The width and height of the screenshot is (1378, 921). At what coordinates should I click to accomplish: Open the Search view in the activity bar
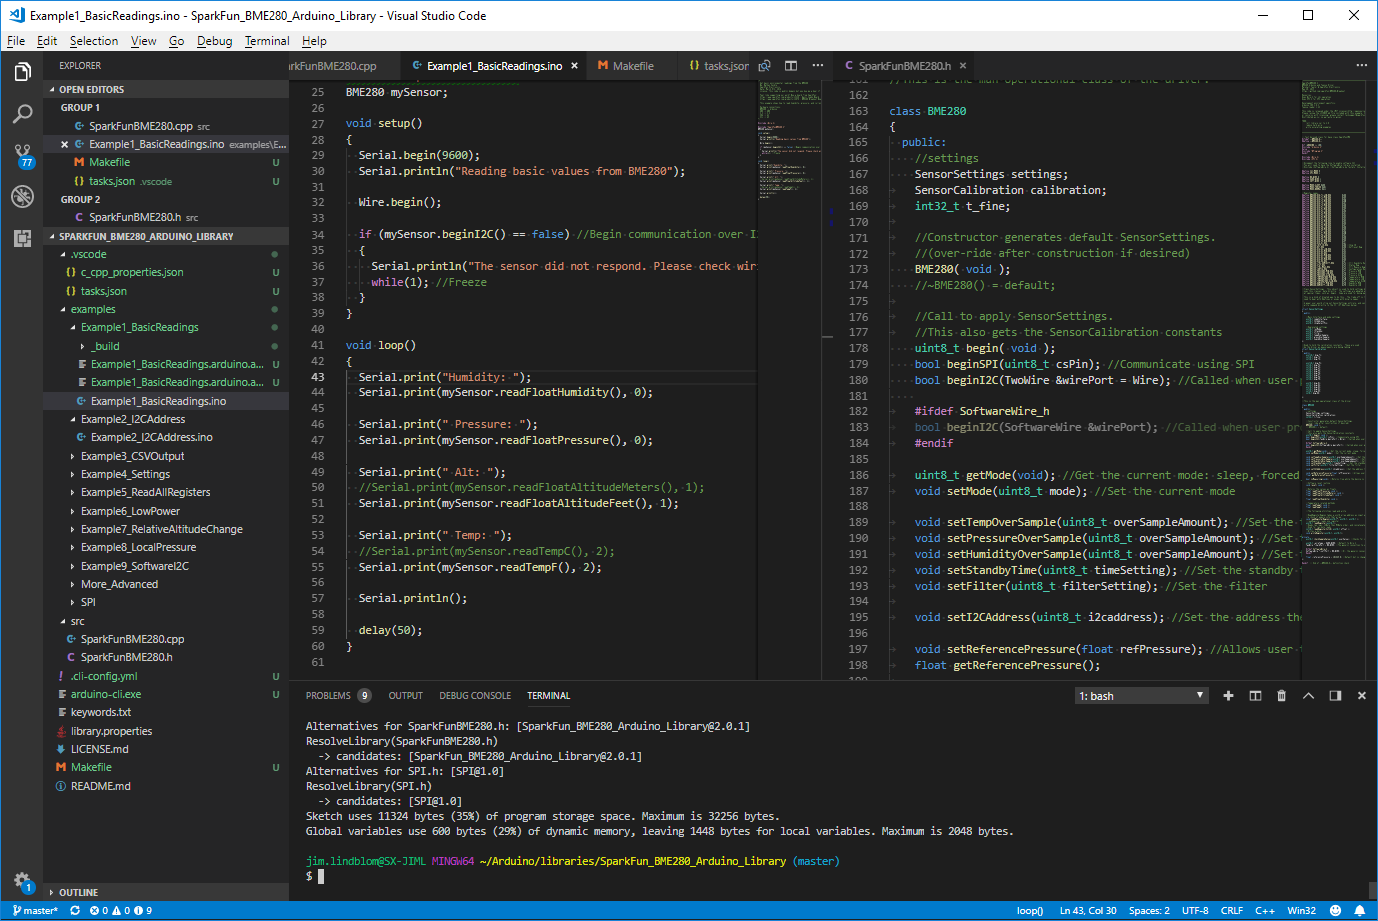(x=22, y=113)
